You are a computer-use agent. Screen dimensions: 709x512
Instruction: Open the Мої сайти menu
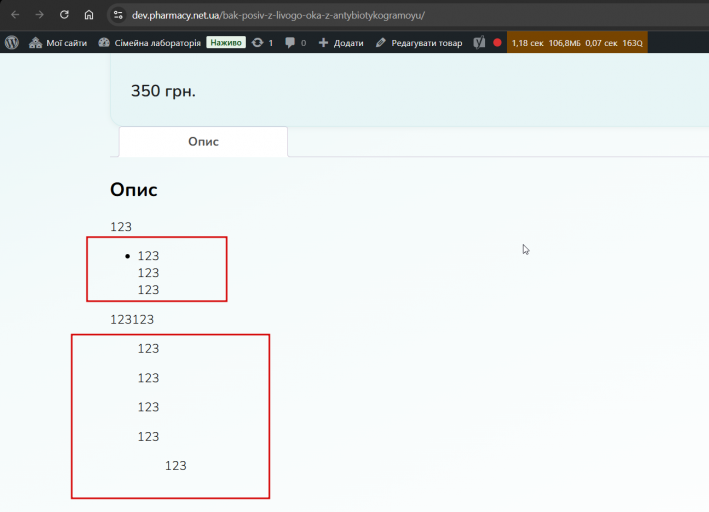[57, 43]
